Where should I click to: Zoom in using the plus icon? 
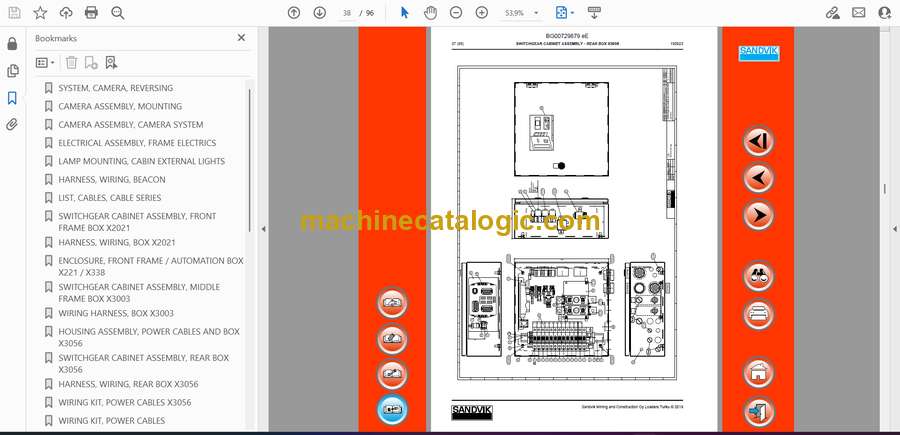pos(482,13)
